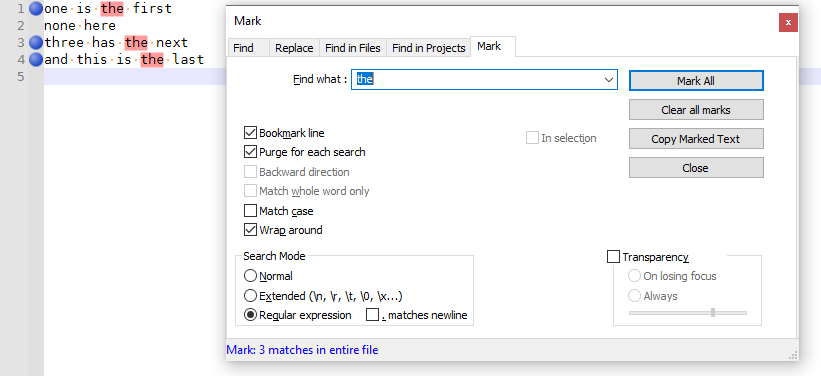821x376 pixels.
Task: Check the '. matches newline' option
Action: [x=372, y=315]
